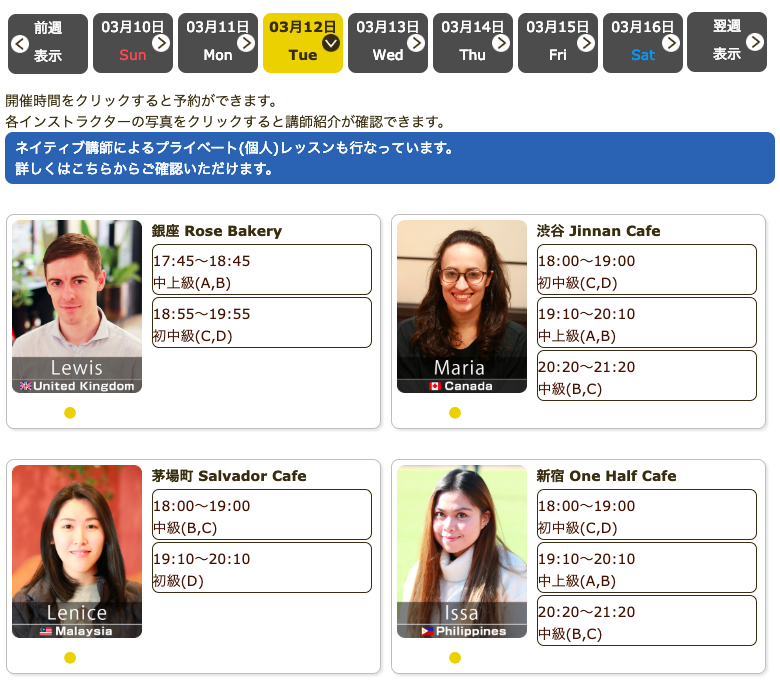The width and height of the screenshot is (780, 684).
Task: Click the yellow dot under Maria's photo
Action: coord(455,413)
